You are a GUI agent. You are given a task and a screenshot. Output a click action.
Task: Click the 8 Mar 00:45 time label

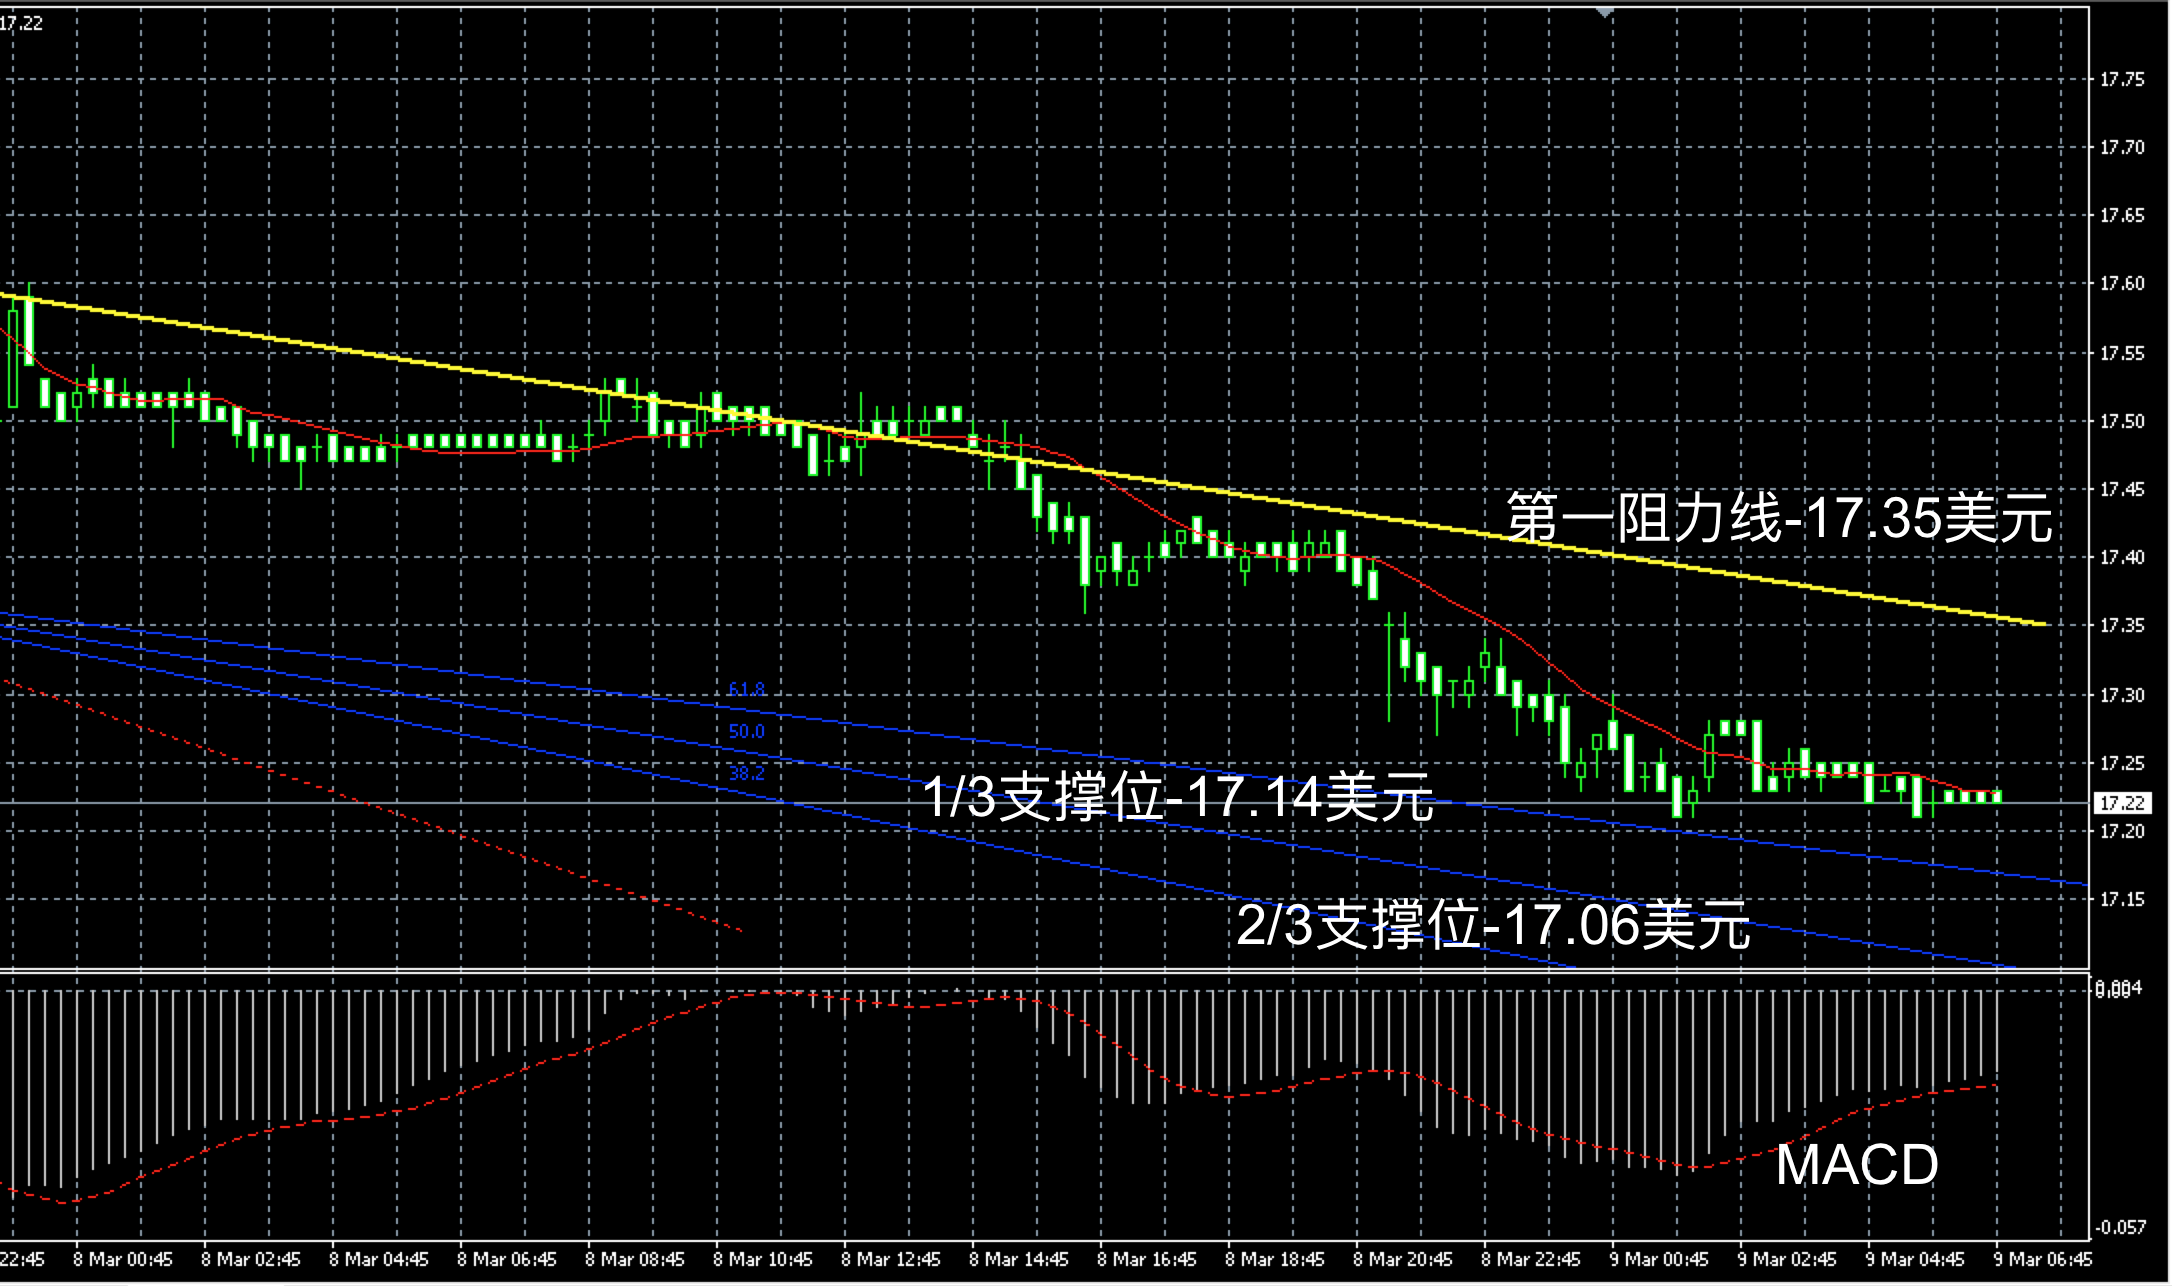[122, 1259]
